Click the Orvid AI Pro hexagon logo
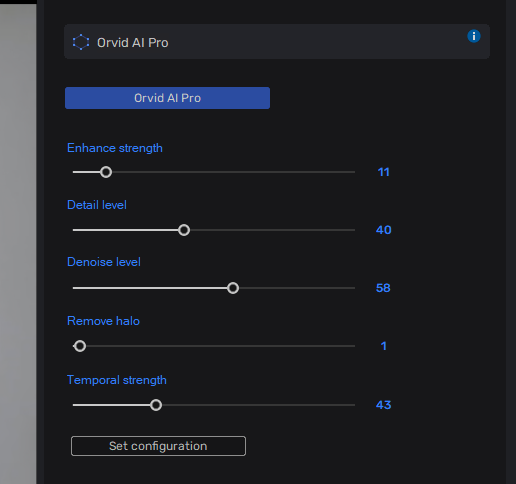Image resolution: width=516 pixels, height=484 pixels. click(81, 42)
